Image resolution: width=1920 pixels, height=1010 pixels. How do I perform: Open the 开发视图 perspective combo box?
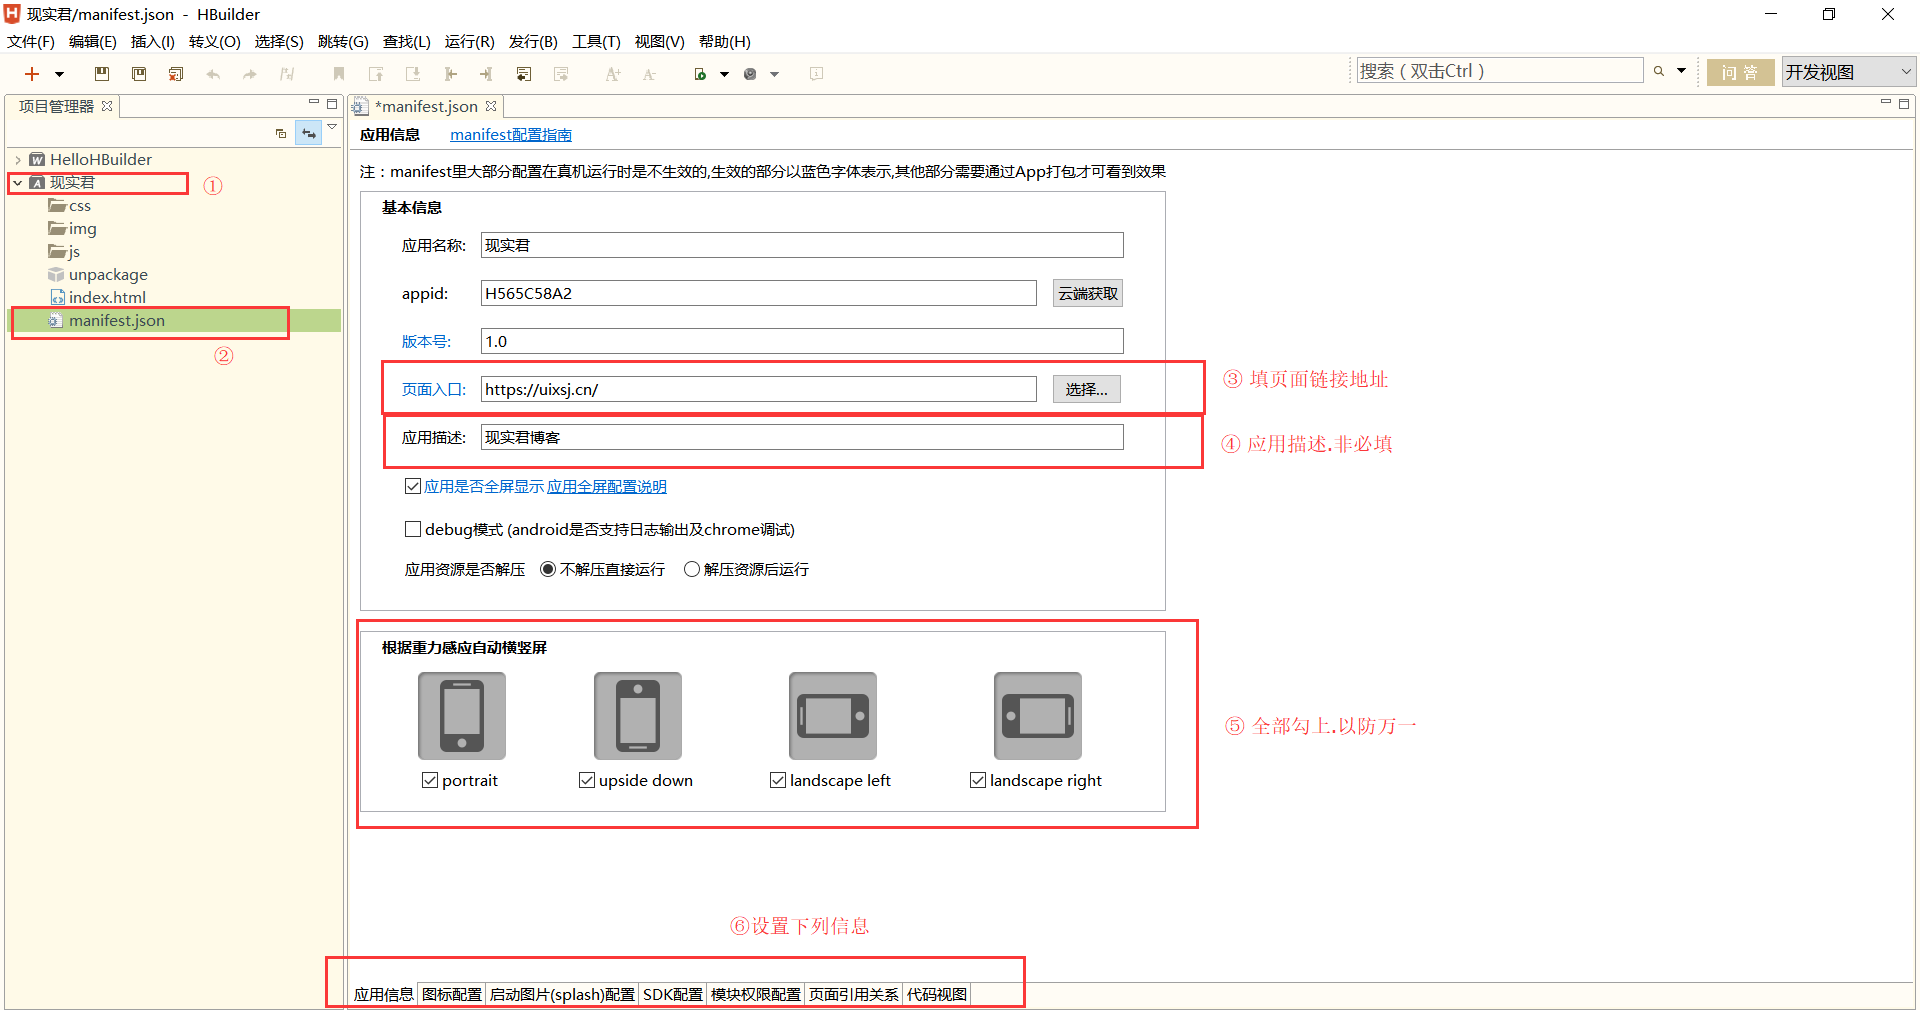1848,72
